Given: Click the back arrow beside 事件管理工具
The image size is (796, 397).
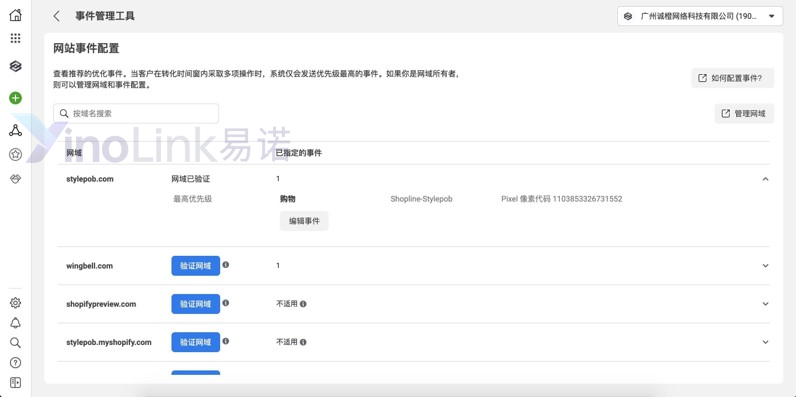Looking at the screenshot, I should (56, 16).
